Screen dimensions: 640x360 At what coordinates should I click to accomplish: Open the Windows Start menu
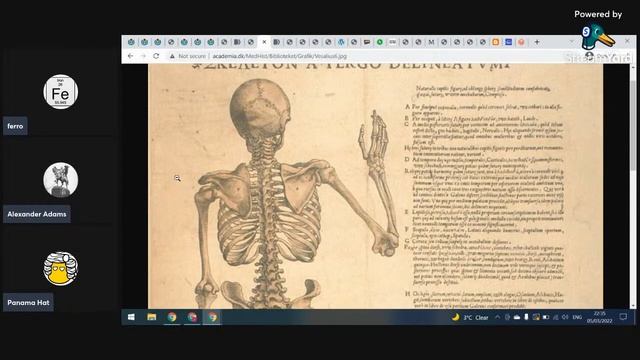[x=131, y=317]
